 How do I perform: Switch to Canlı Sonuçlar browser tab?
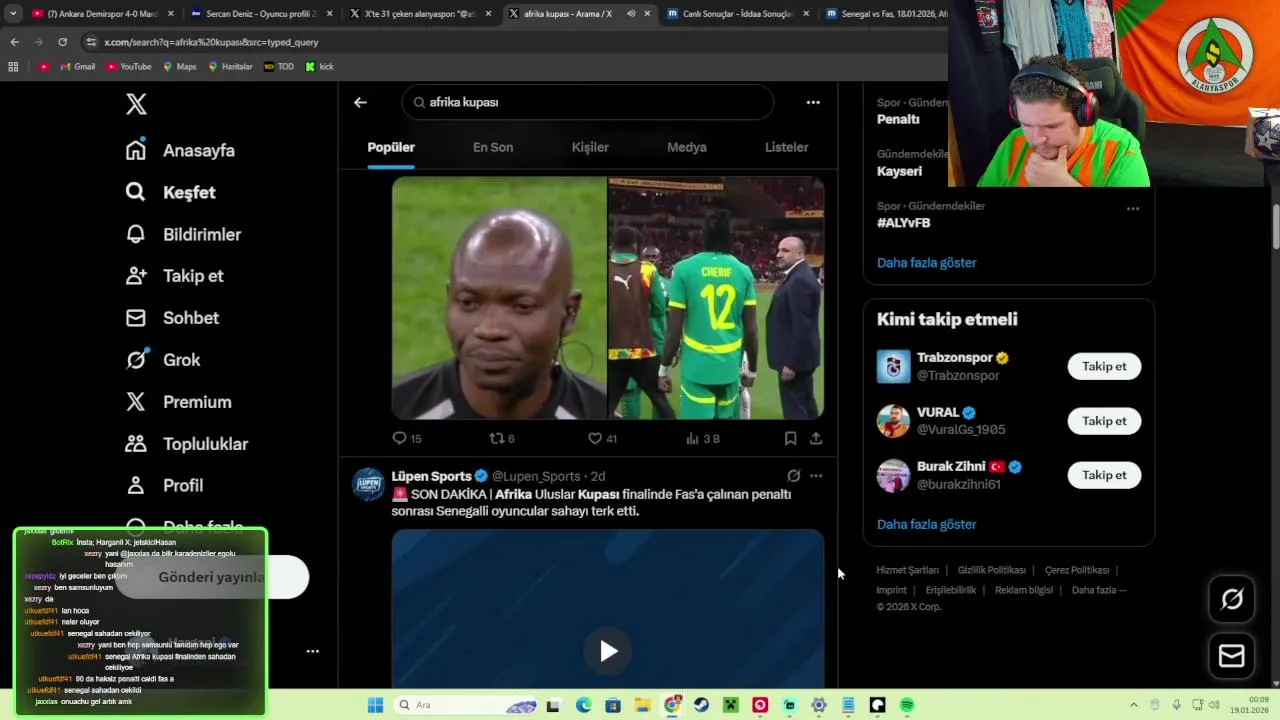[737, 14]
